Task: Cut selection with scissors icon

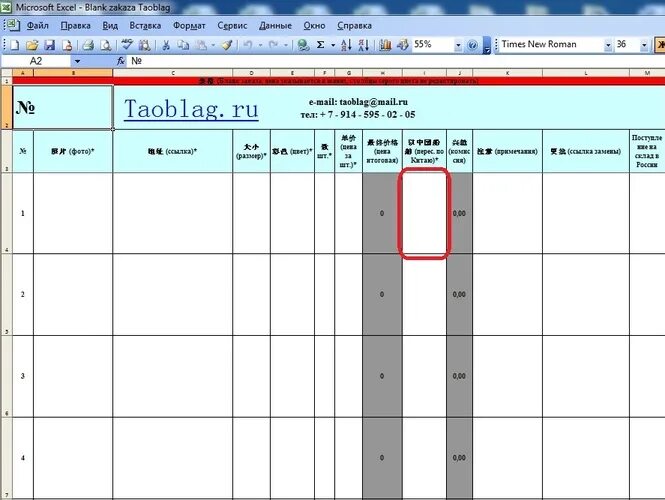Action: (x=166, y=45)
